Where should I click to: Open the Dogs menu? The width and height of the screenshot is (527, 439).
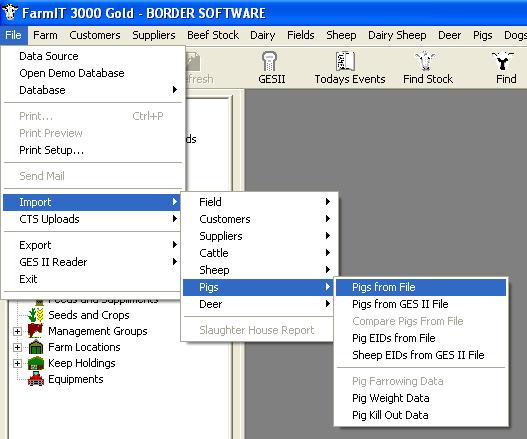click(x=515, y=35)
